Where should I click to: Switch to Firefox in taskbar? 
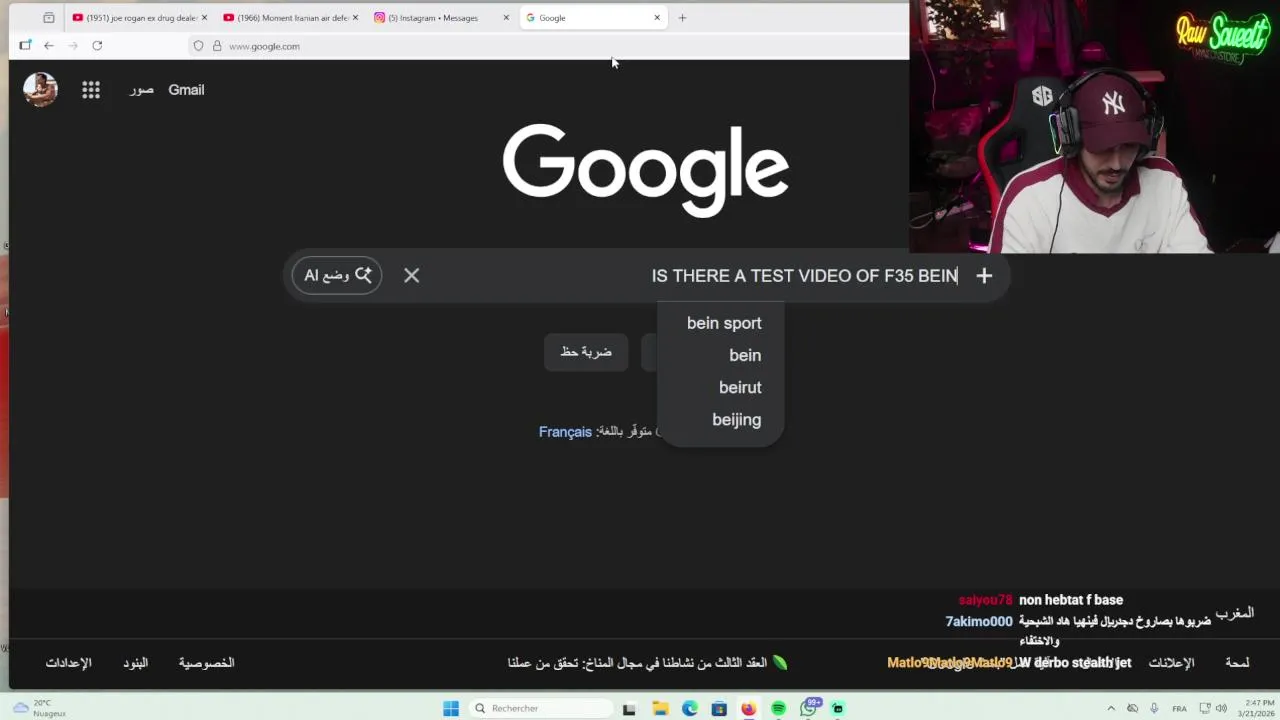[x=748, y=709]
